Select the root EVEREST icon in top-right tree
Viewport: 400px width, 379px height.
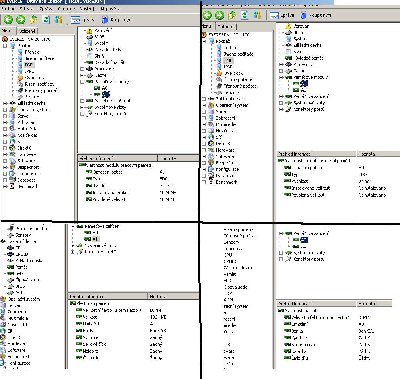(x=204, y=34)
